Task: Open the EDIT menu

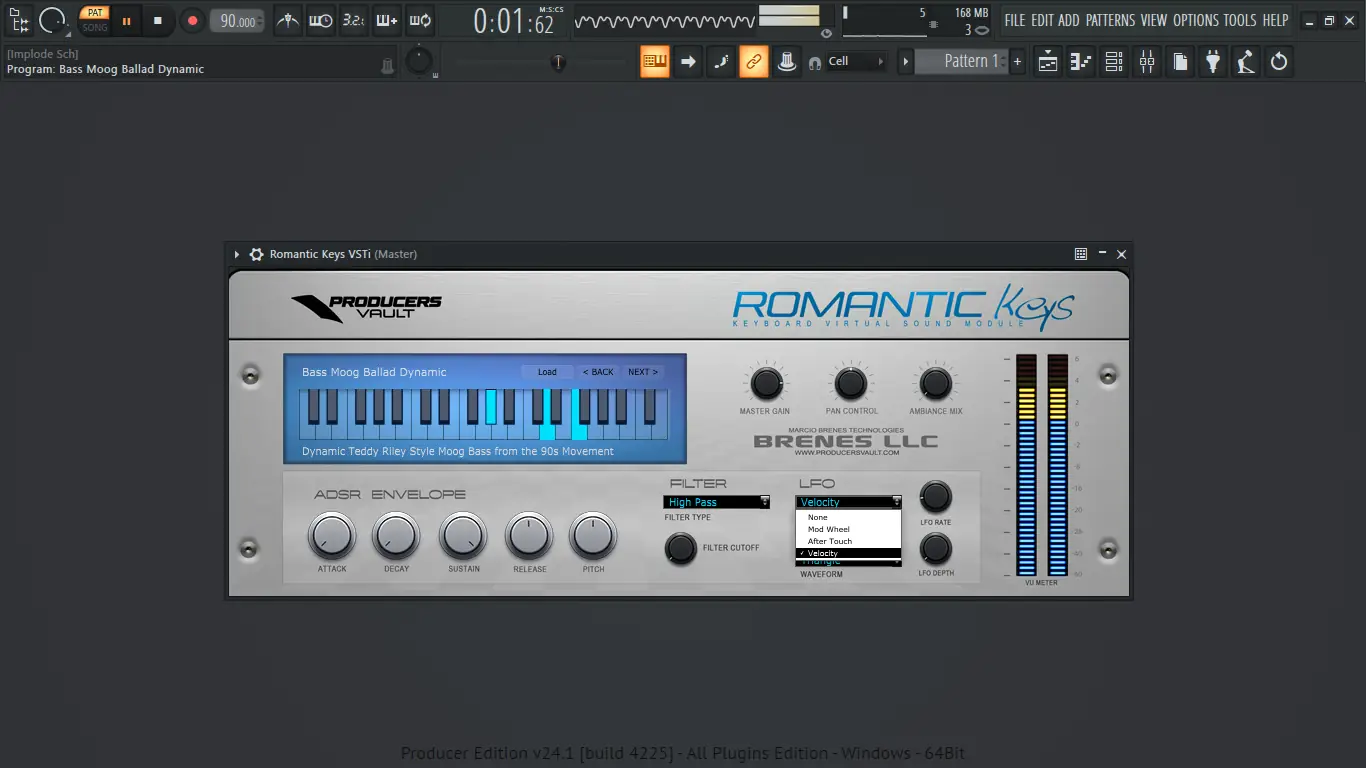Action: pos(1042,20)
